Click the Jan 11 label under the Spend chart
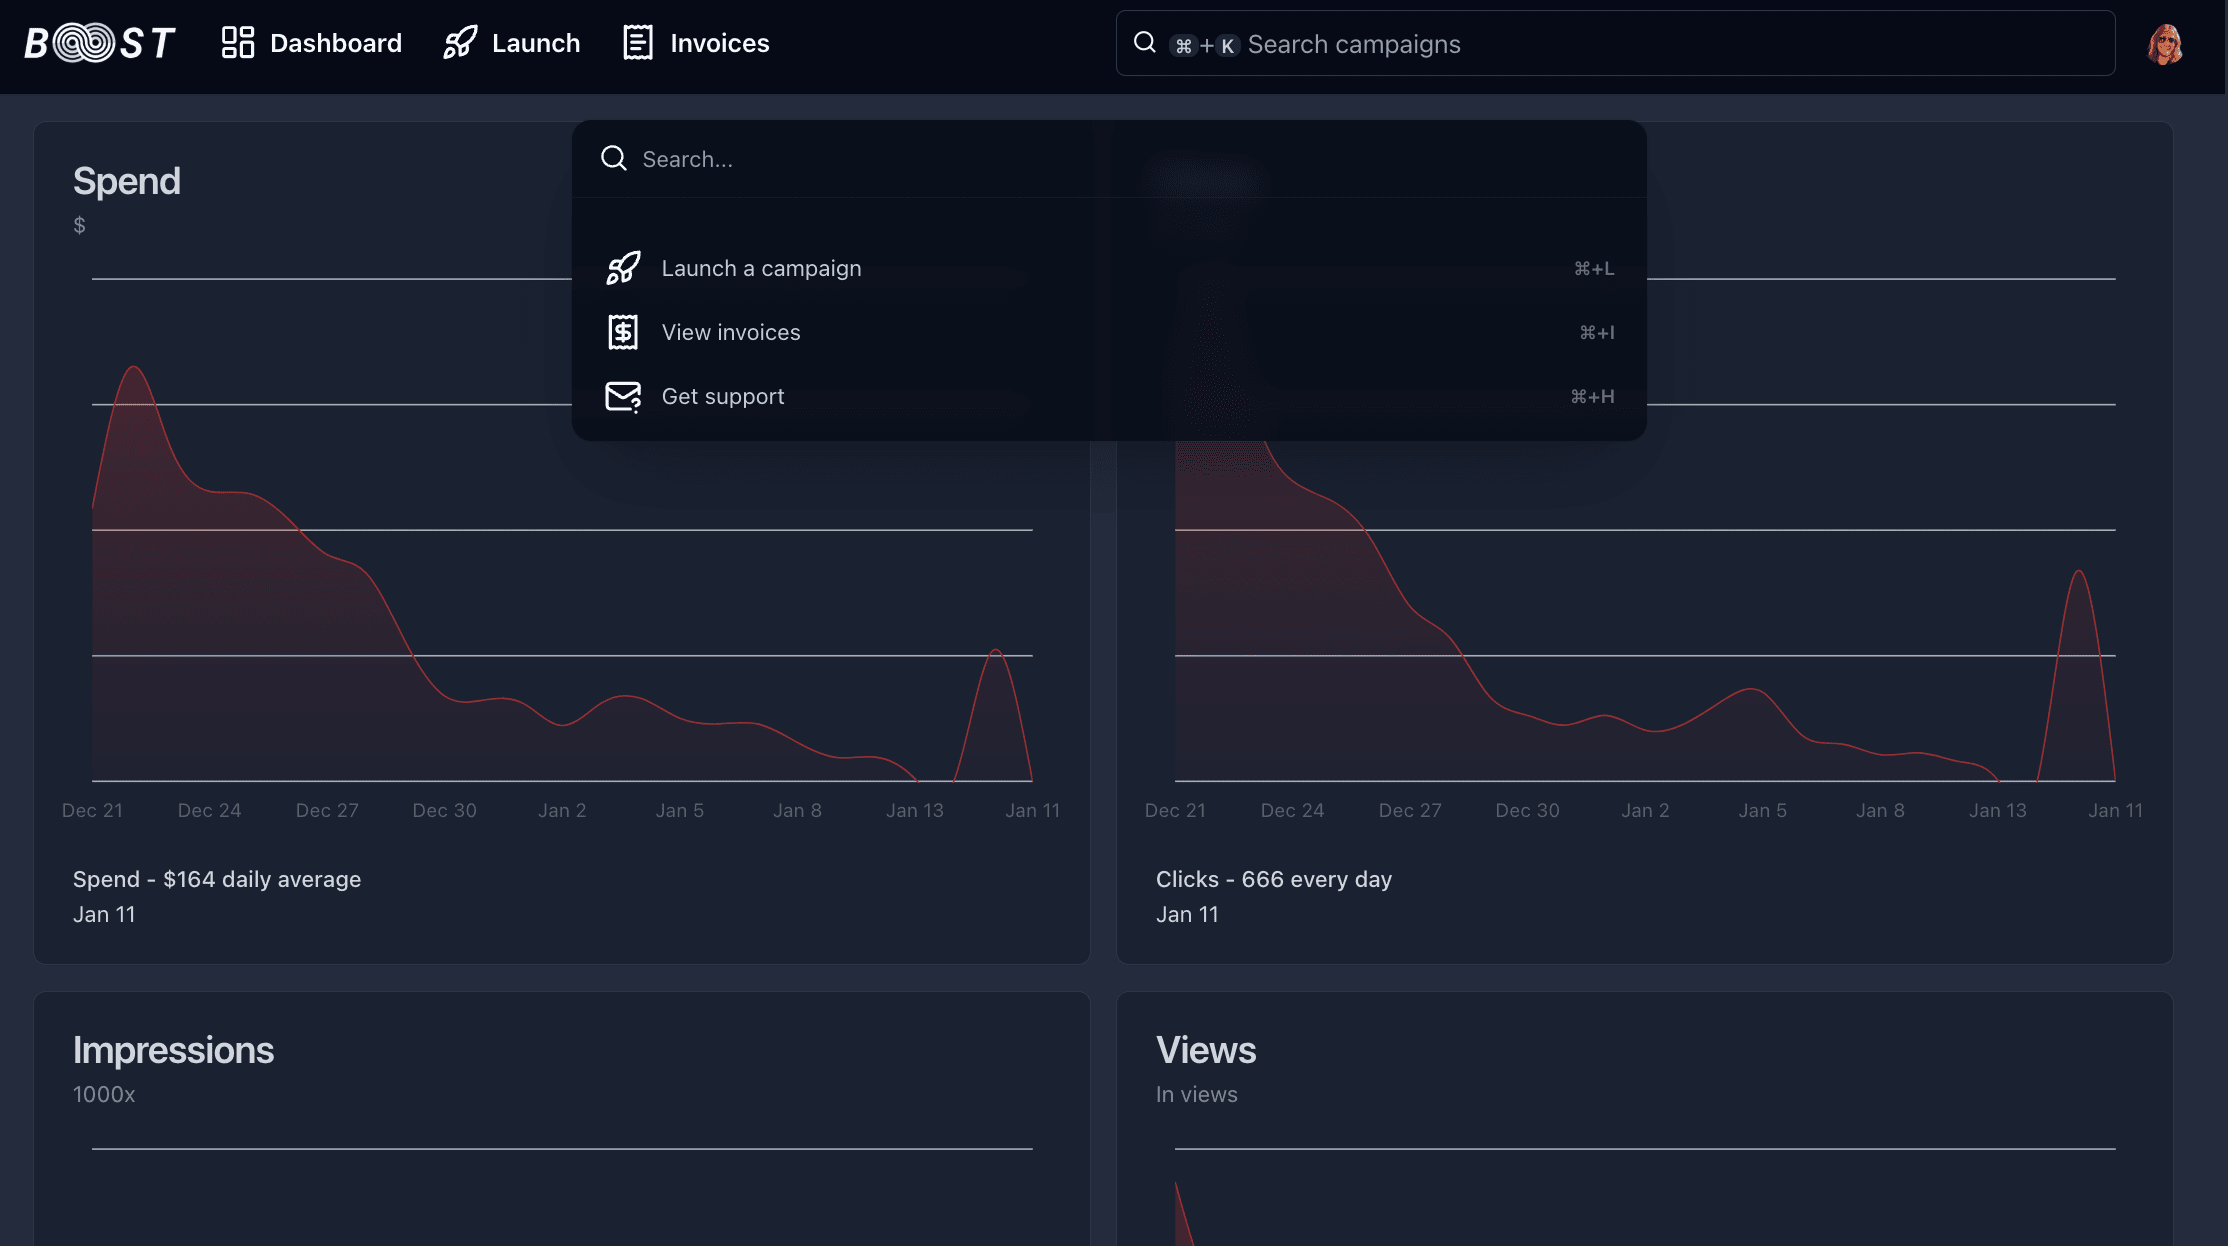 pyautogui.click(x=104, y=913)
